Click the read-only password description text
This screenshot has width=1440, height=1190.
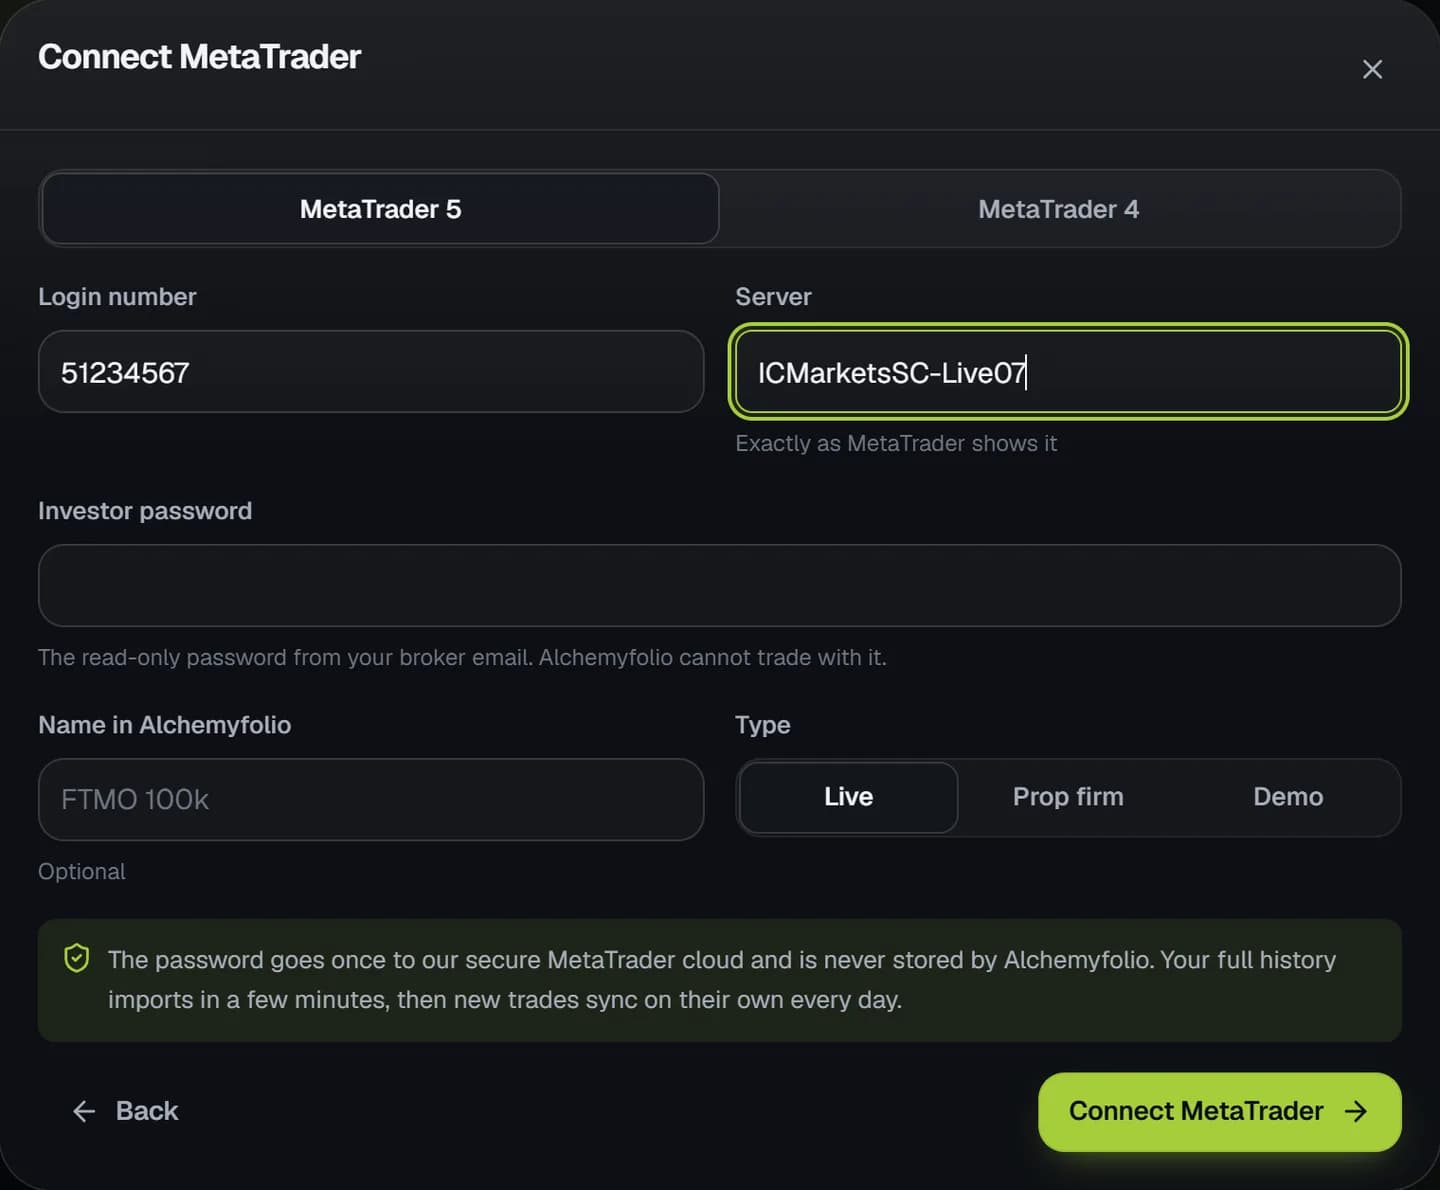[x=462, y=658]
